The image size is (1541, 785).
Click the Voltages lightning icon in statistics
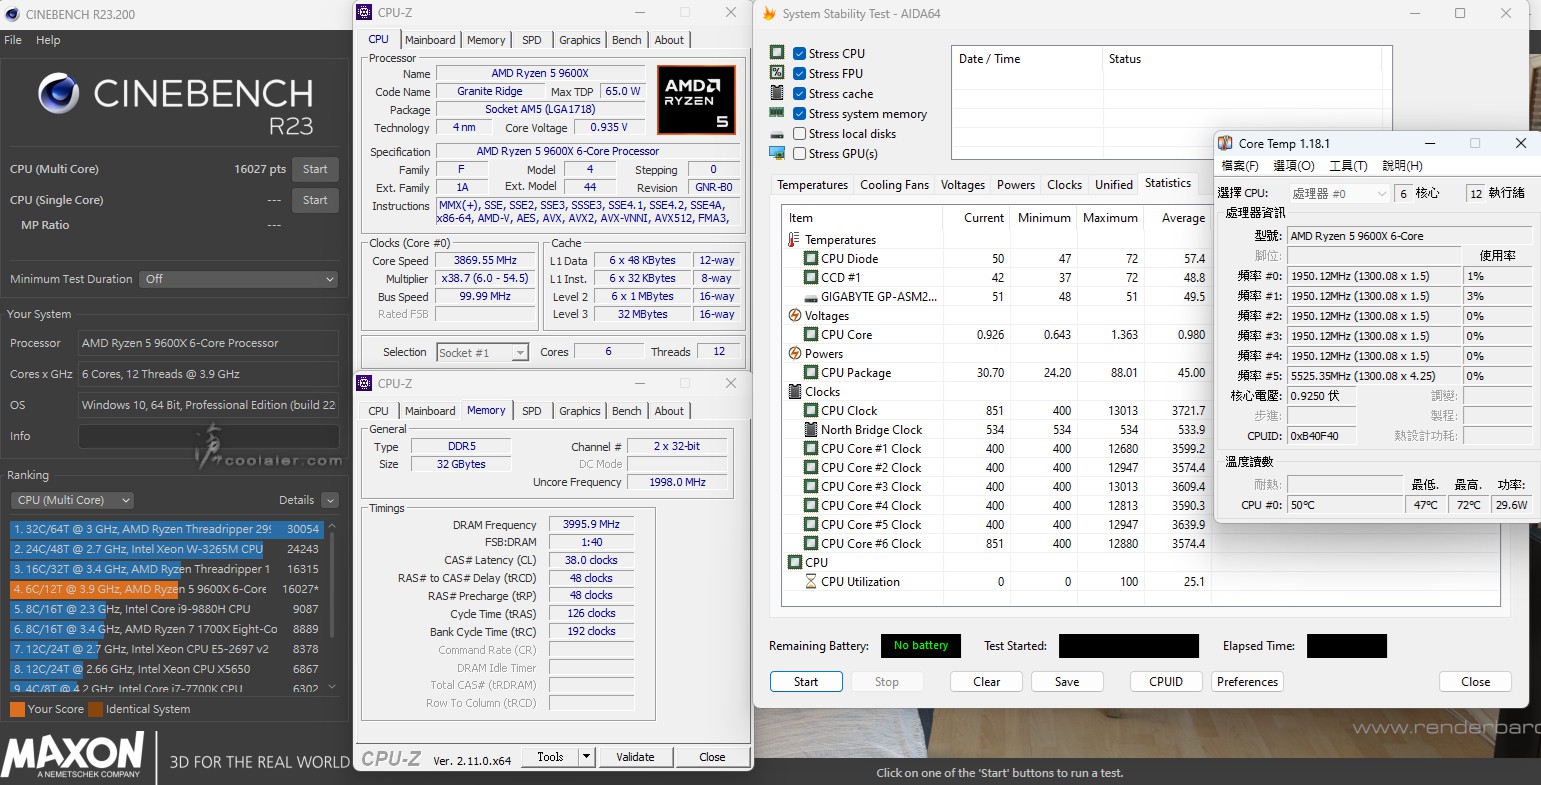[795, 316]
